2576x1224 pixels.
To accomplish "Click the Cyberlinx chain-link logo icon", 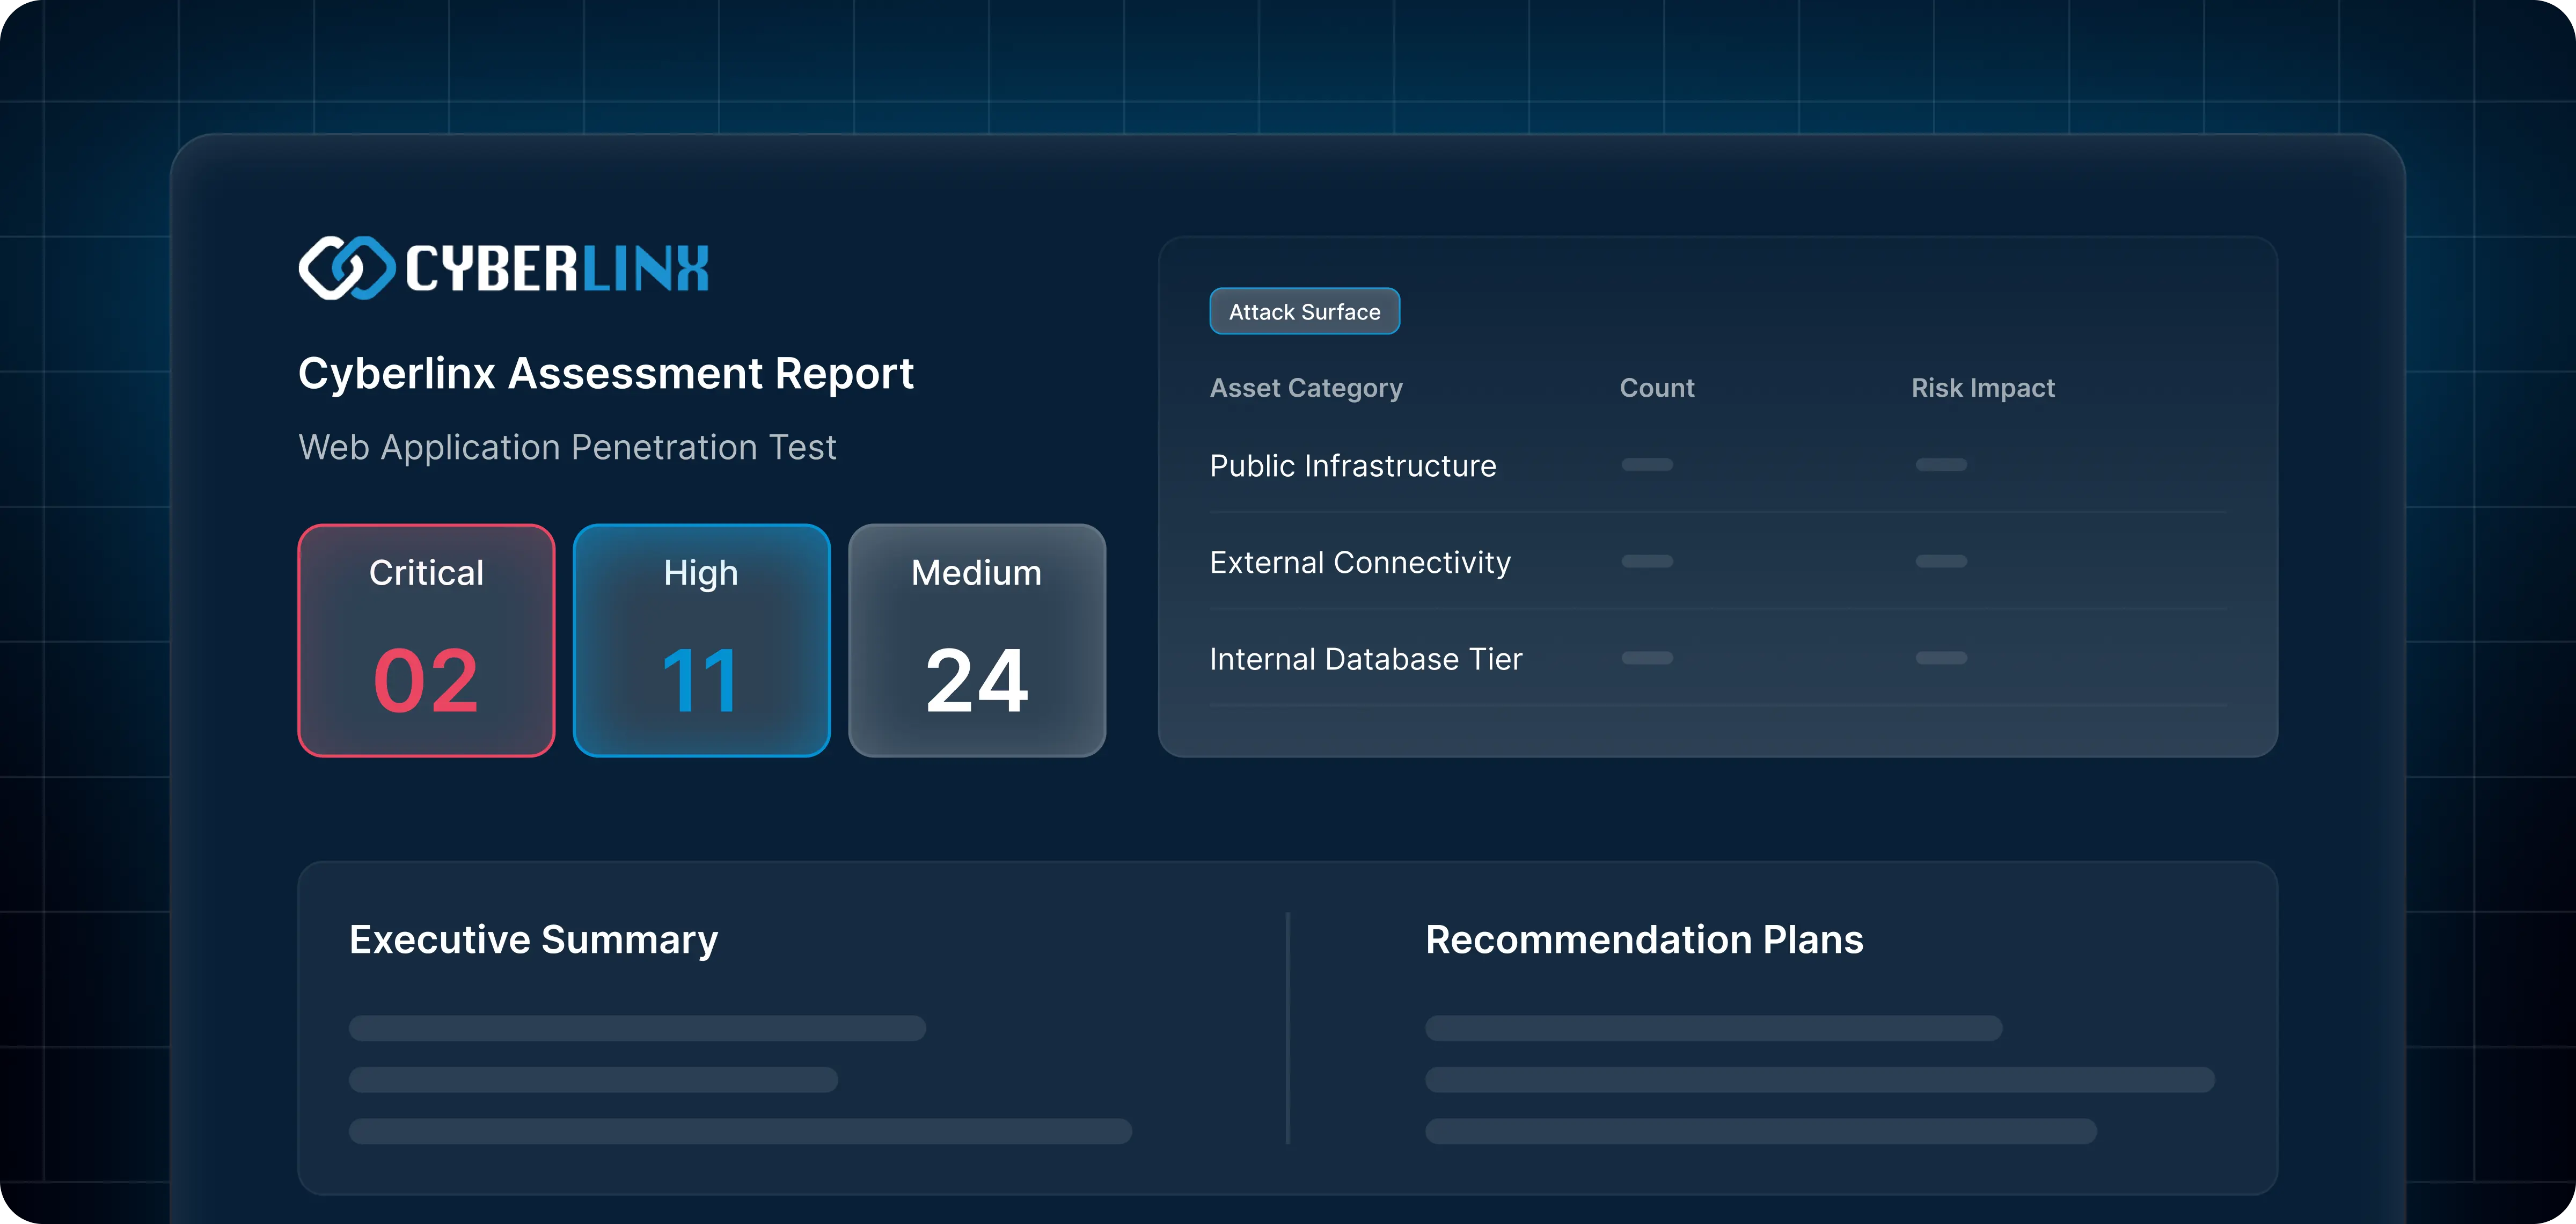I will click(x=347, y=268).
